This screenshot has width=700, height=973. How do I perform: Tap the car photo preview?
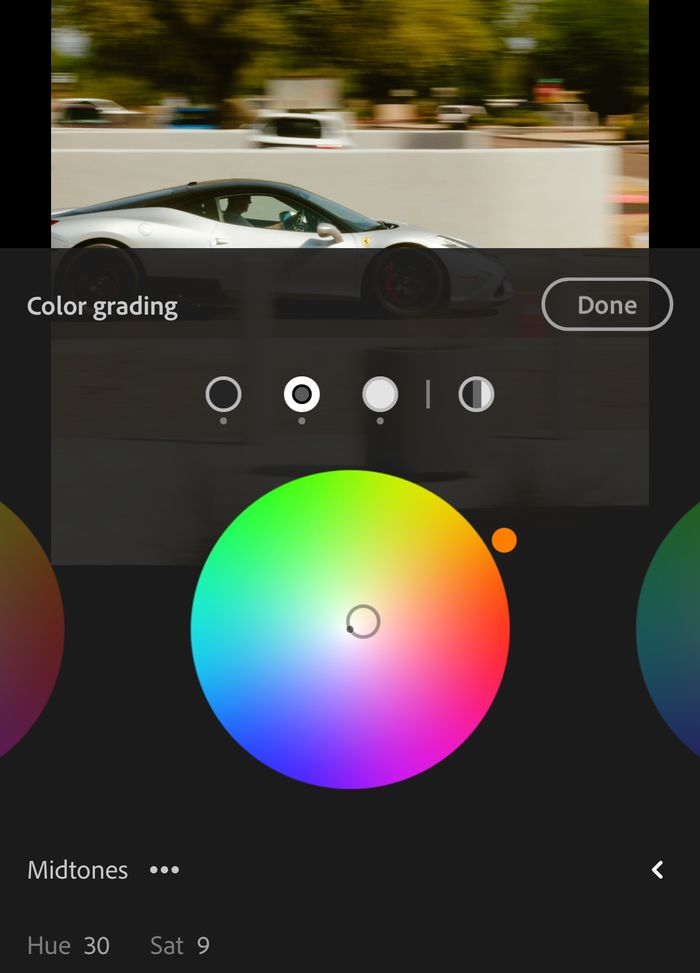349,124
